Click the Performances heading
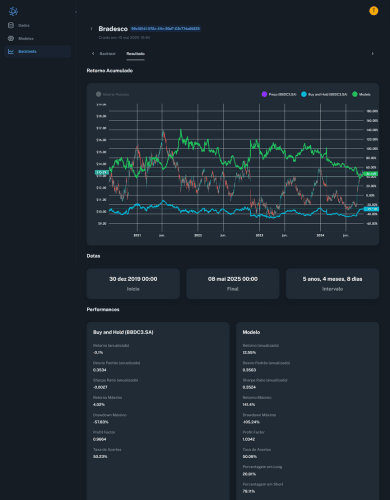The height and width of the screenshot is (500, 390). (x=103, y=309)
